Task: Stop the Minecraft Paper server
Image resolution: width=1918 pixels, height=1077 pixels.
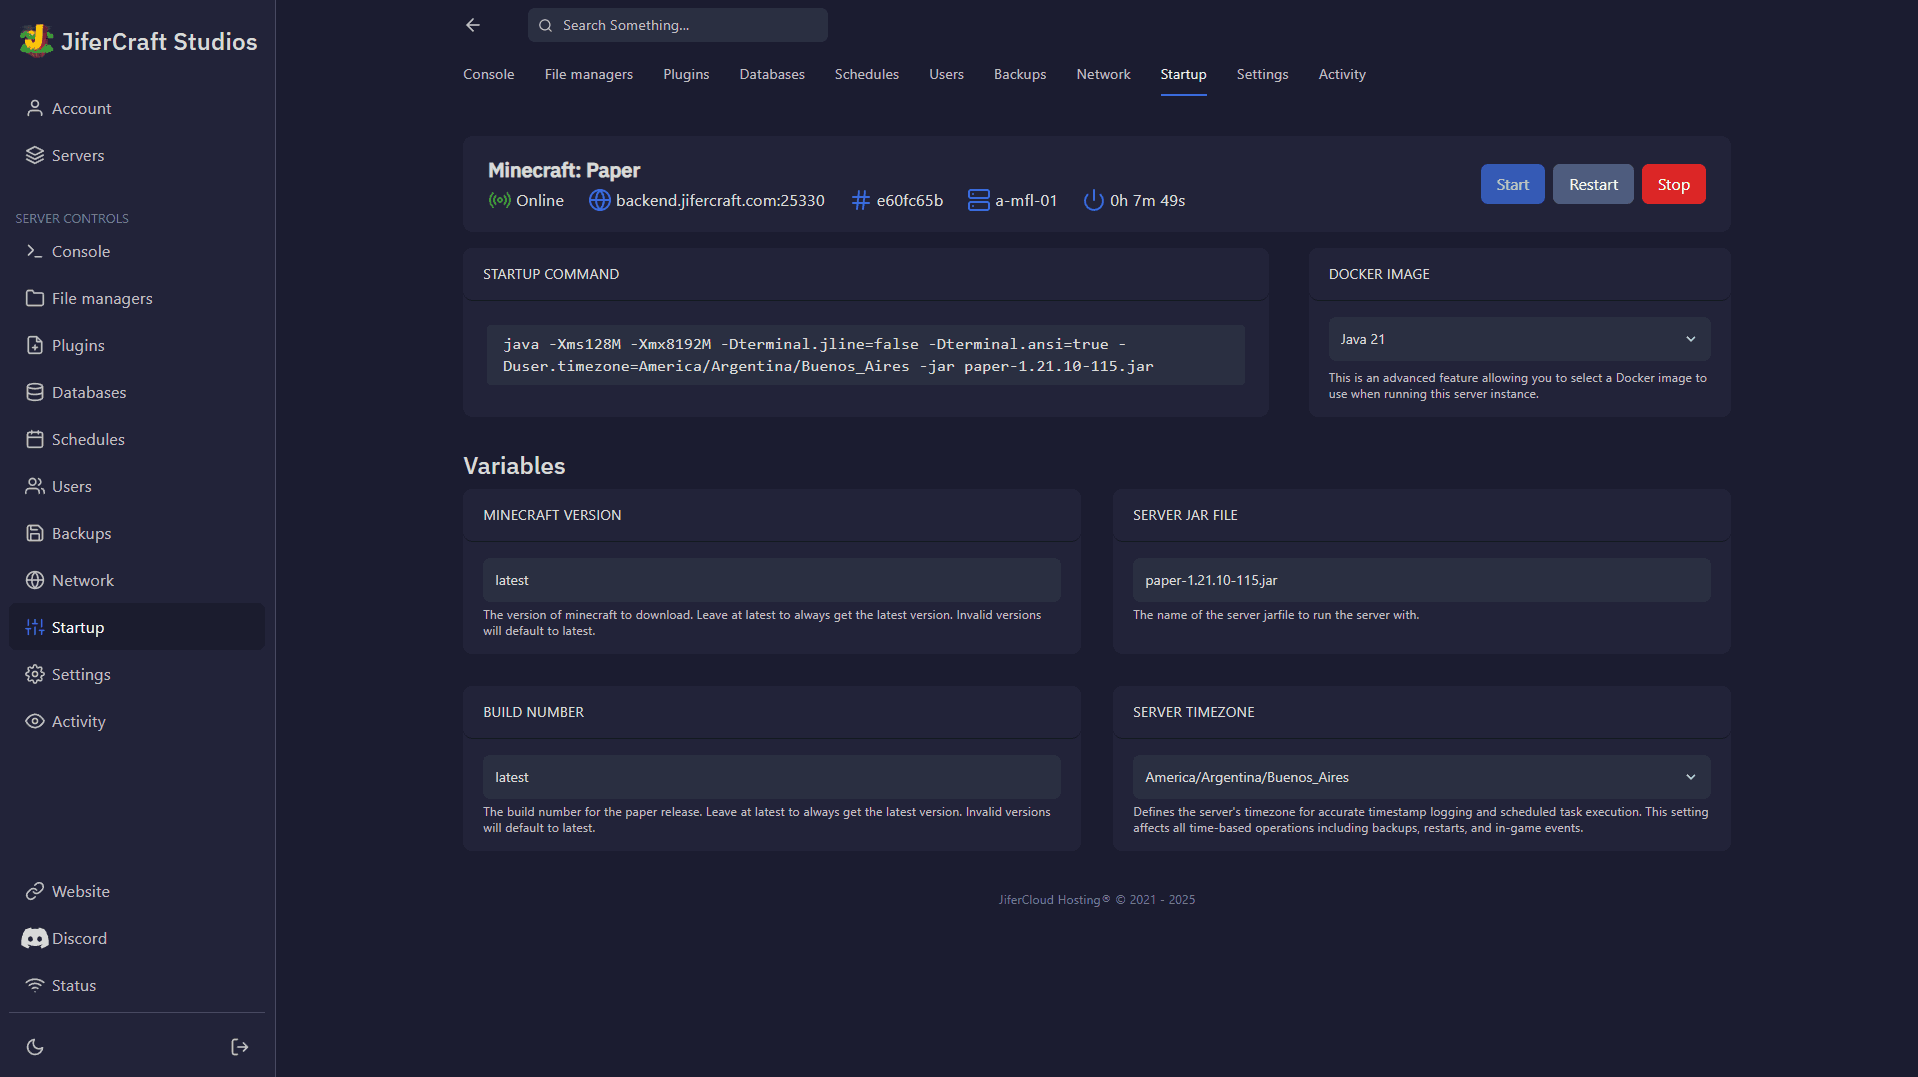Action: point(1672,184)
